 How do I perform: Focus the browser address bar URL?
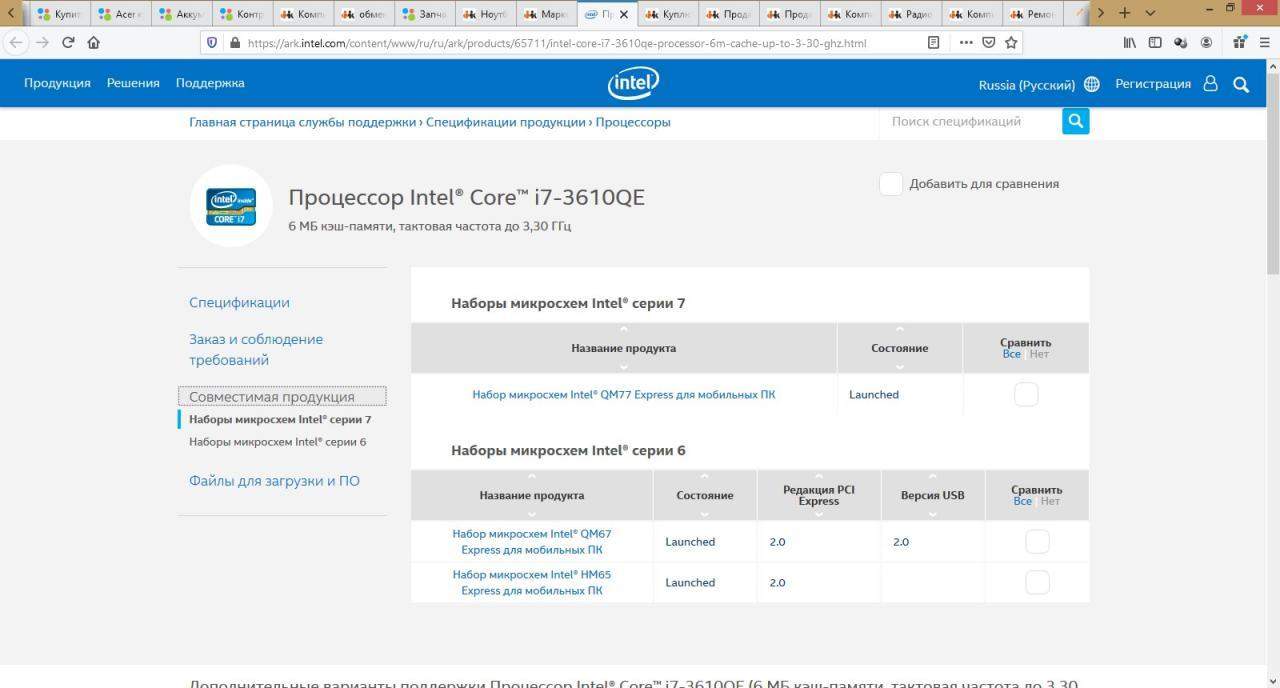click(x=557, y=43)
